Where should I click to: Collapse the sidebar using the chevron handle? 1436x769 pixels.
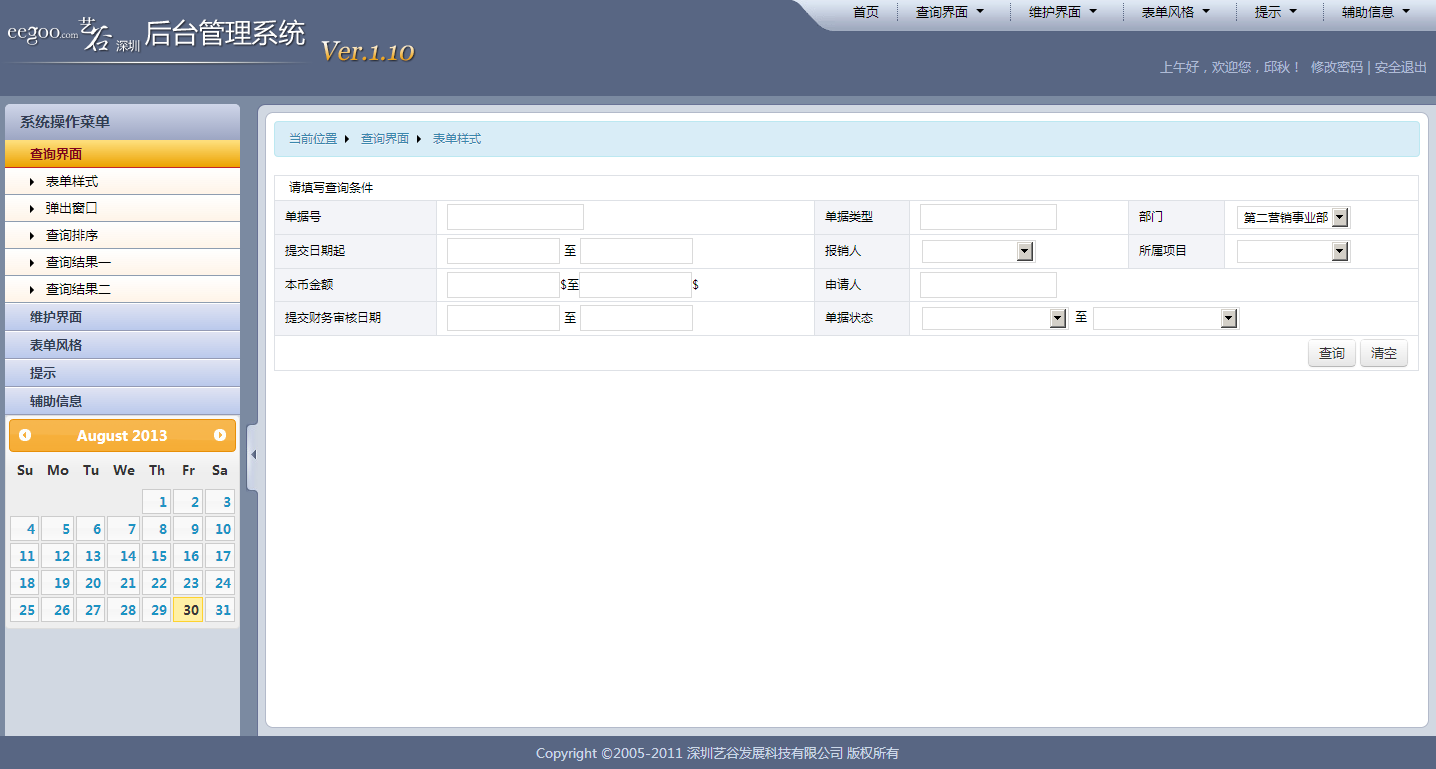click(x=252, y=455)
